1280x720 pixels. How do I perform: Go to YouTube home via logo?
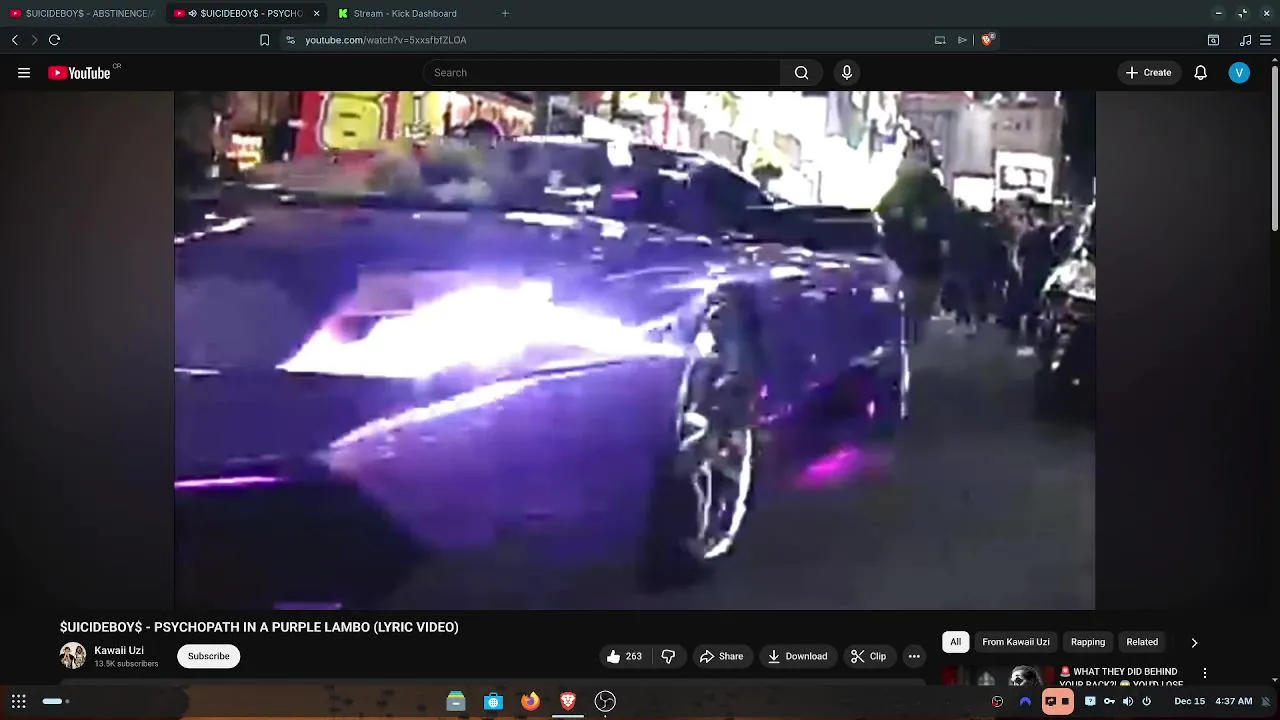pyautogui.click(x=79, y=73)
